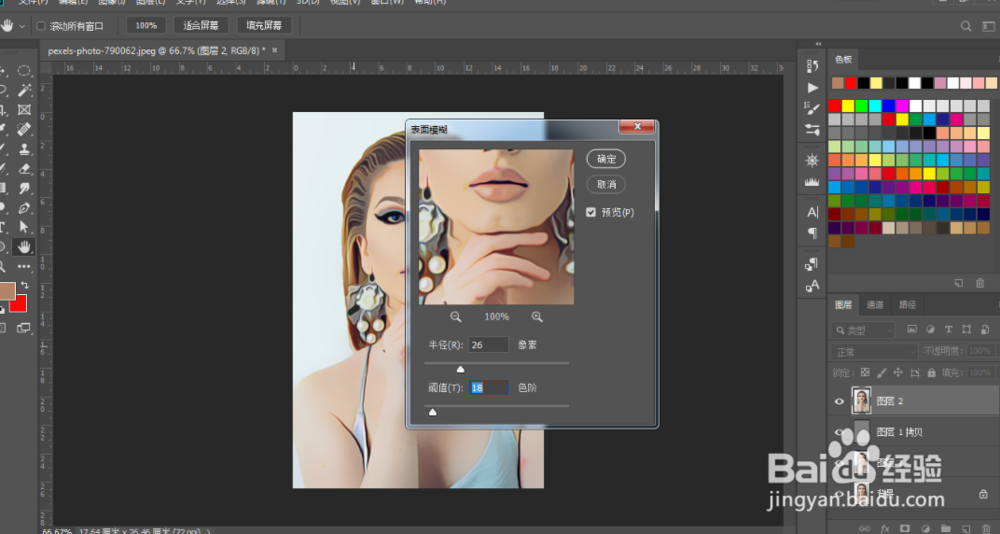Open the History panel icon
Viewport: 1000px width, 534px height.
pos(812,66)
